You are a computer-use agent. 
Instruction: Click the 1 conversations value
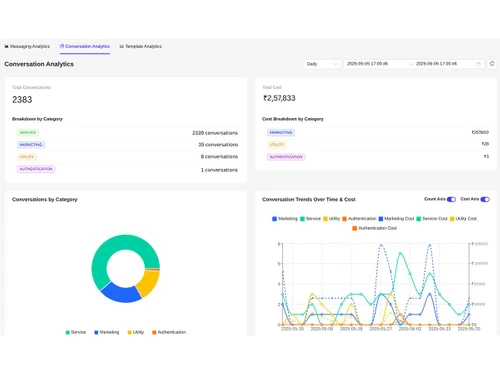[x=219, y=170]
